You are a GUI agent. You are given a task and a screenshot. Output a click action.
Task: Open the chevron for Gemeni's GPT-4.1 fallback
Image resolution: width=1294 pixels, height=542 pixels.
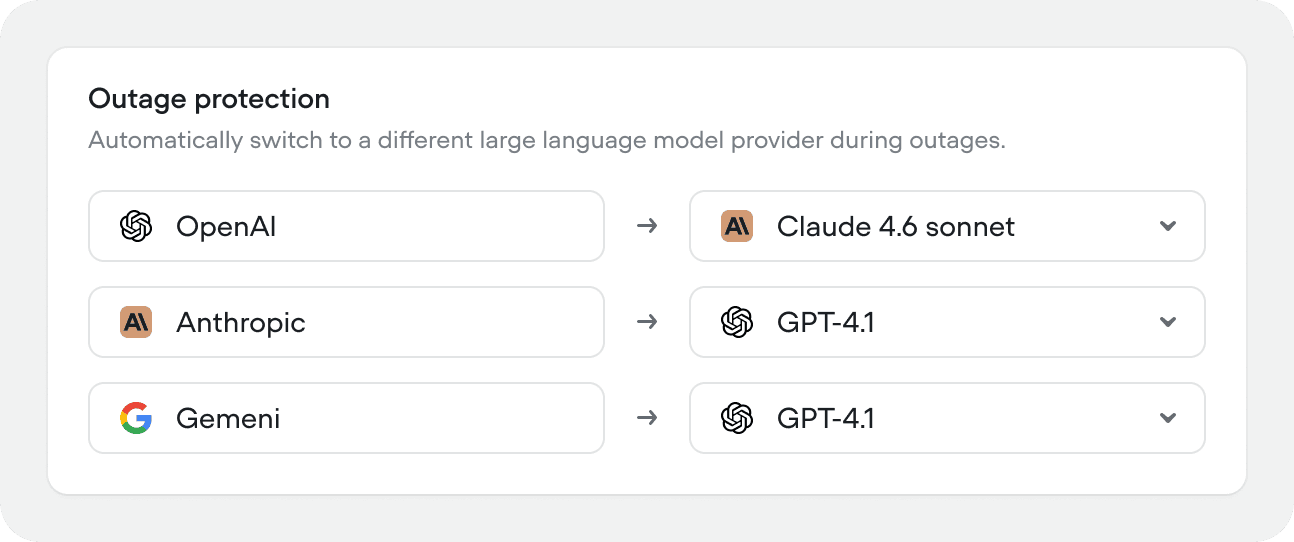(1167, 418)
